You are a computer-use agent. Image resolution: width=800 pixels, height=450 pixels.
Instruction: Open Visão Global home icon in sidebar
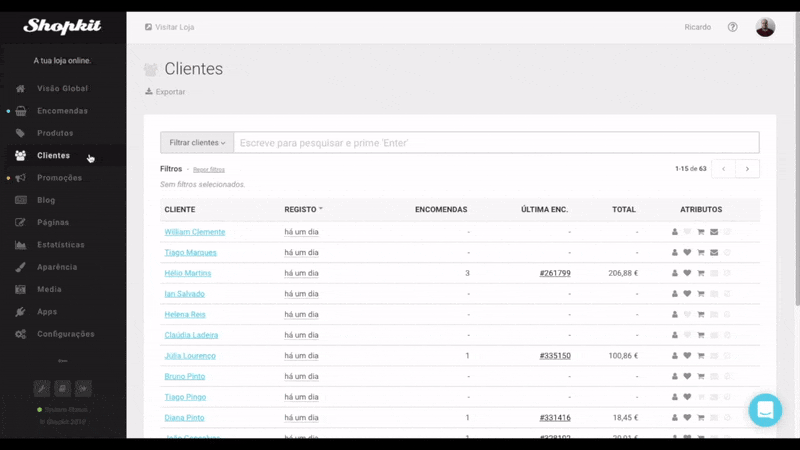pyautogui.click(x=20, y=89)
